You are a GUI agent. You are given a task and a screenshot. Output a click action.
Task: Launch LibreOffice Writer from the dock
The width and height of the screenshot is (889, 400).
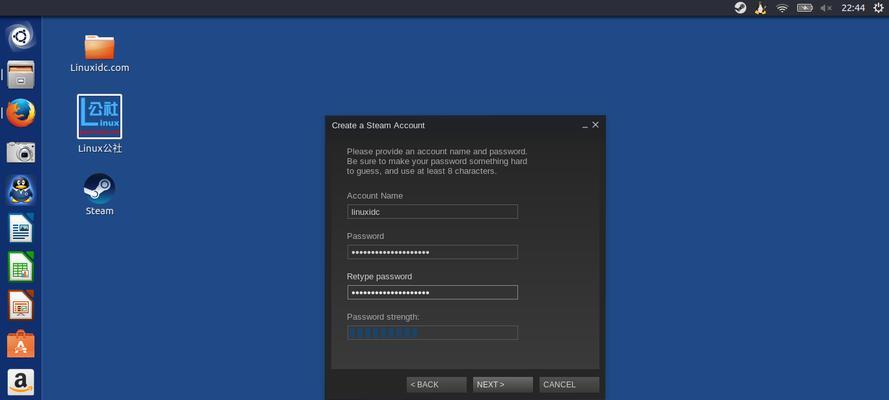click(x=21, y=228)
